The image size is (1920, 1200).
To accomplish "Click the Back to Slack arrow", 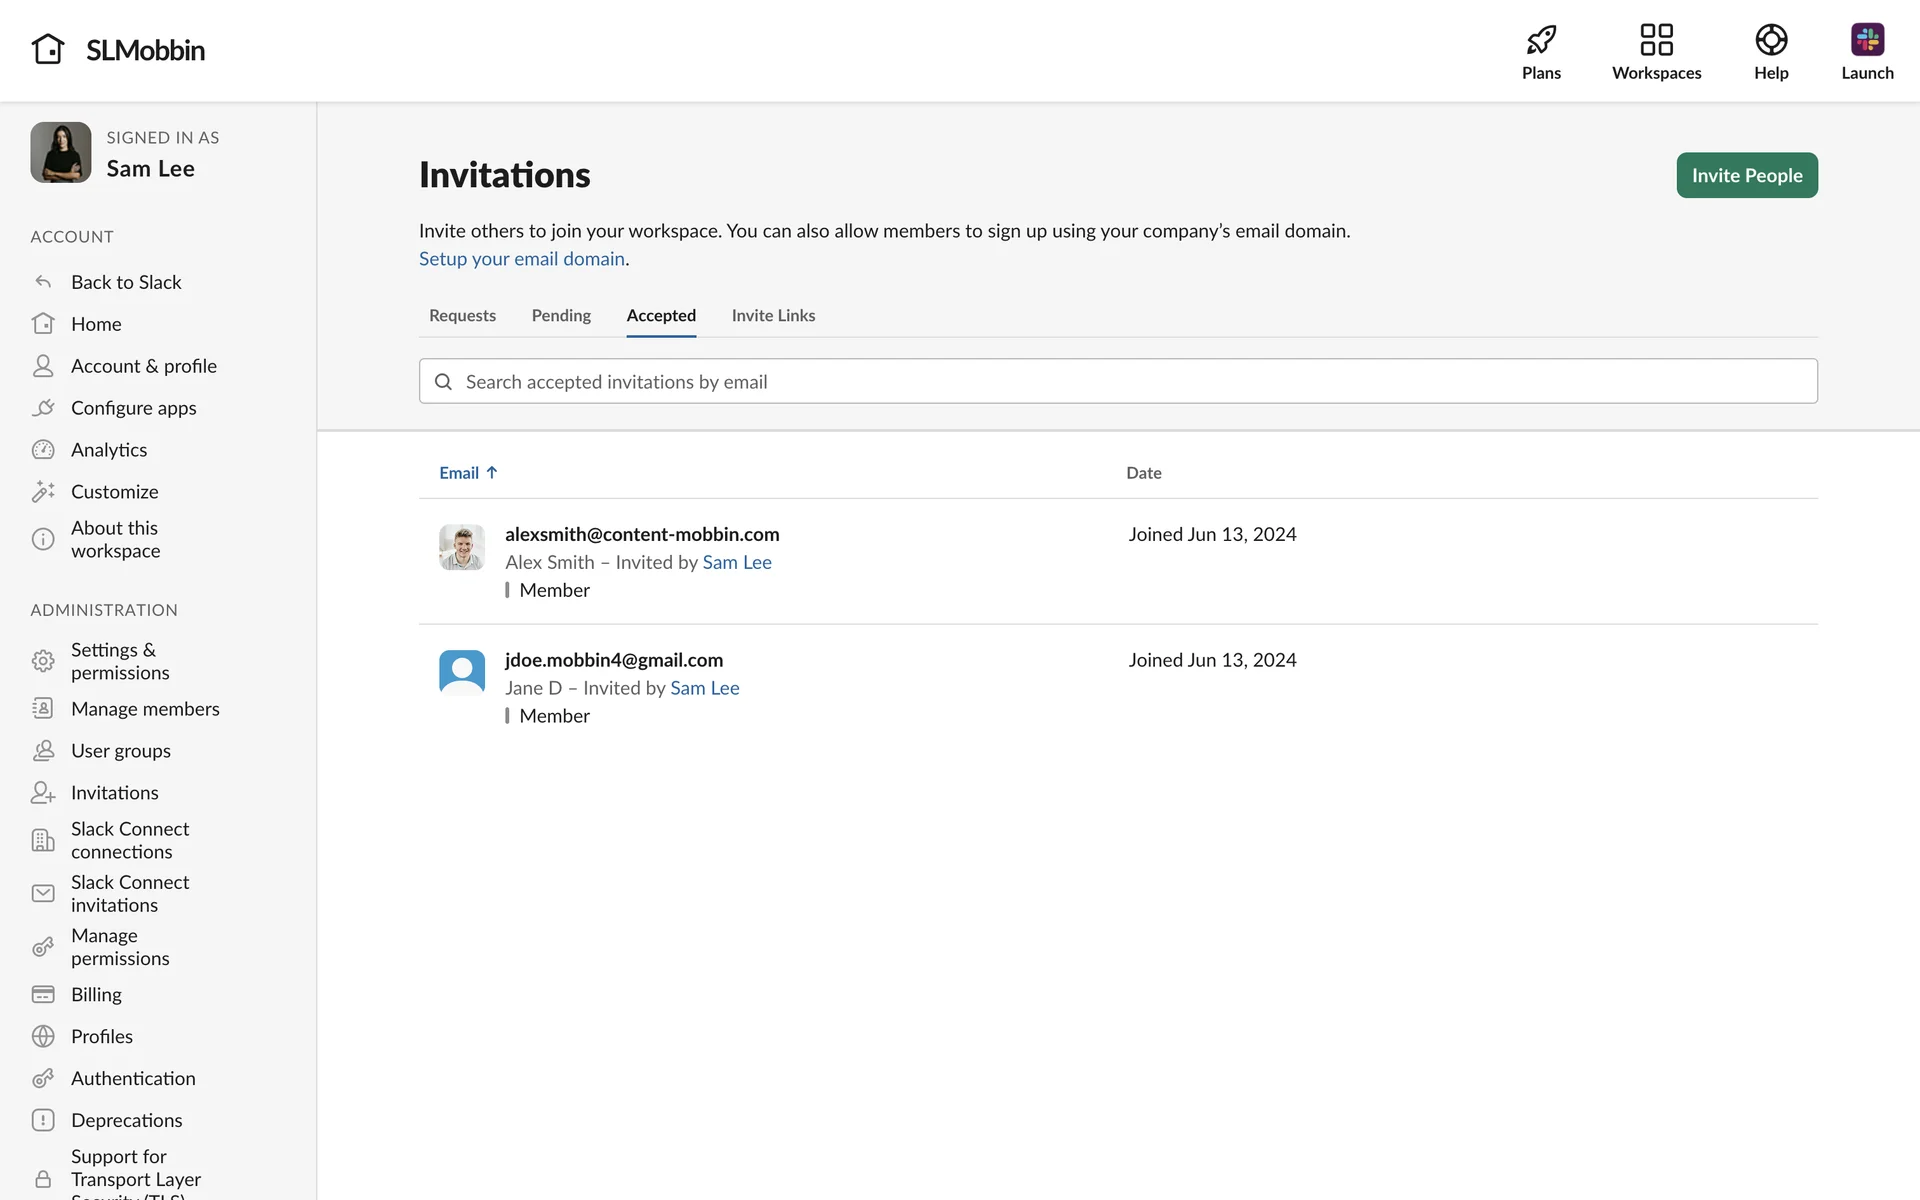I will click(43, 282).
